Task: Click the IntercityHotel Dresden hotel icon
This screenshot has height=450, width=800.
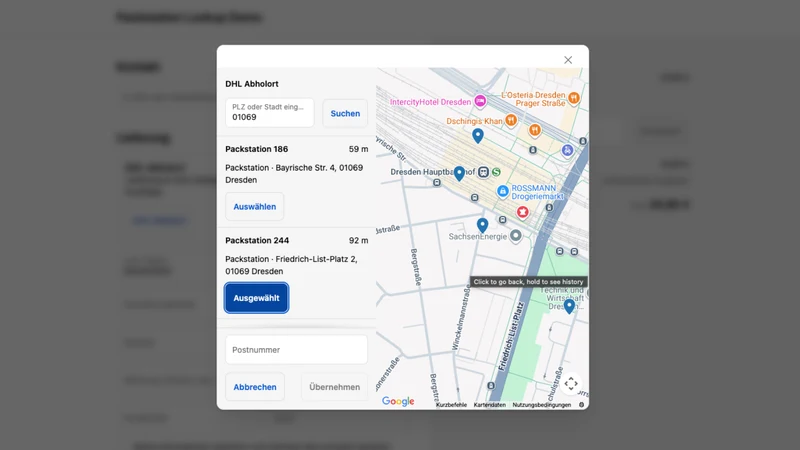Action: coord(480,101)
